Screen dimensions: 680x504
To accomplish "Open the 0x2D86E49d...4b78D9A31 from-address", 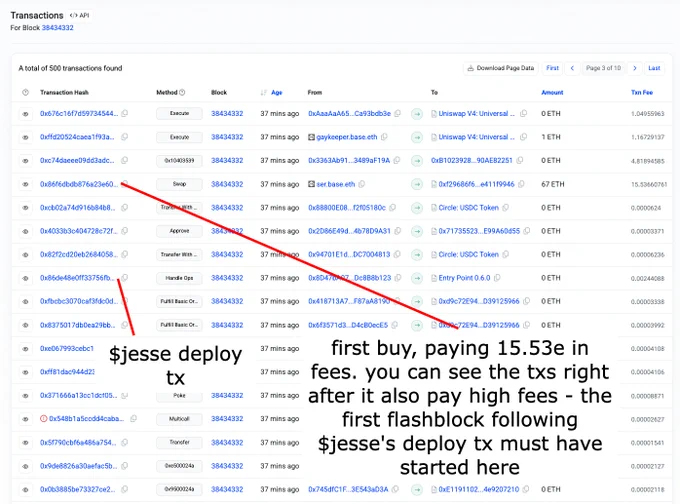I will [349, 231].
